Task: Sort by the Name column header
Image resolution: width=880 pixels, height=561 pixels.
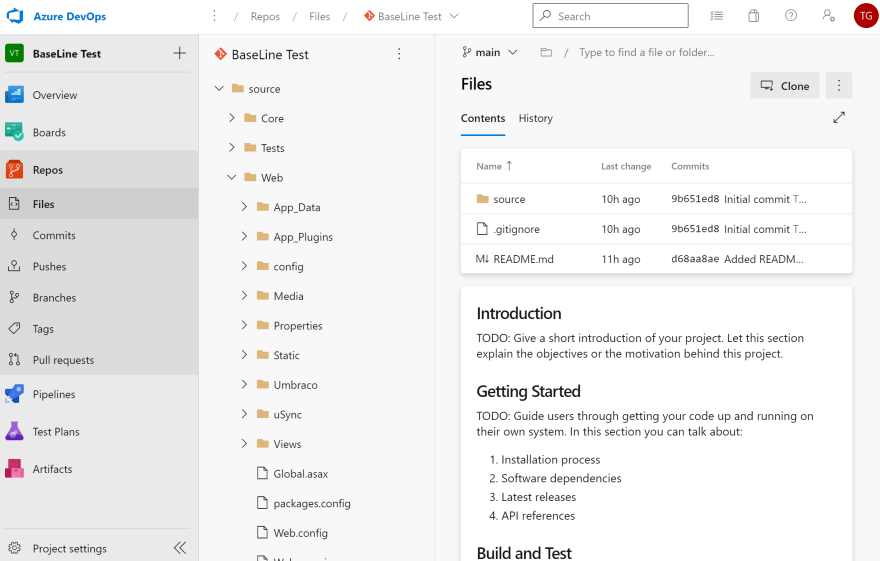Action: 494,166
